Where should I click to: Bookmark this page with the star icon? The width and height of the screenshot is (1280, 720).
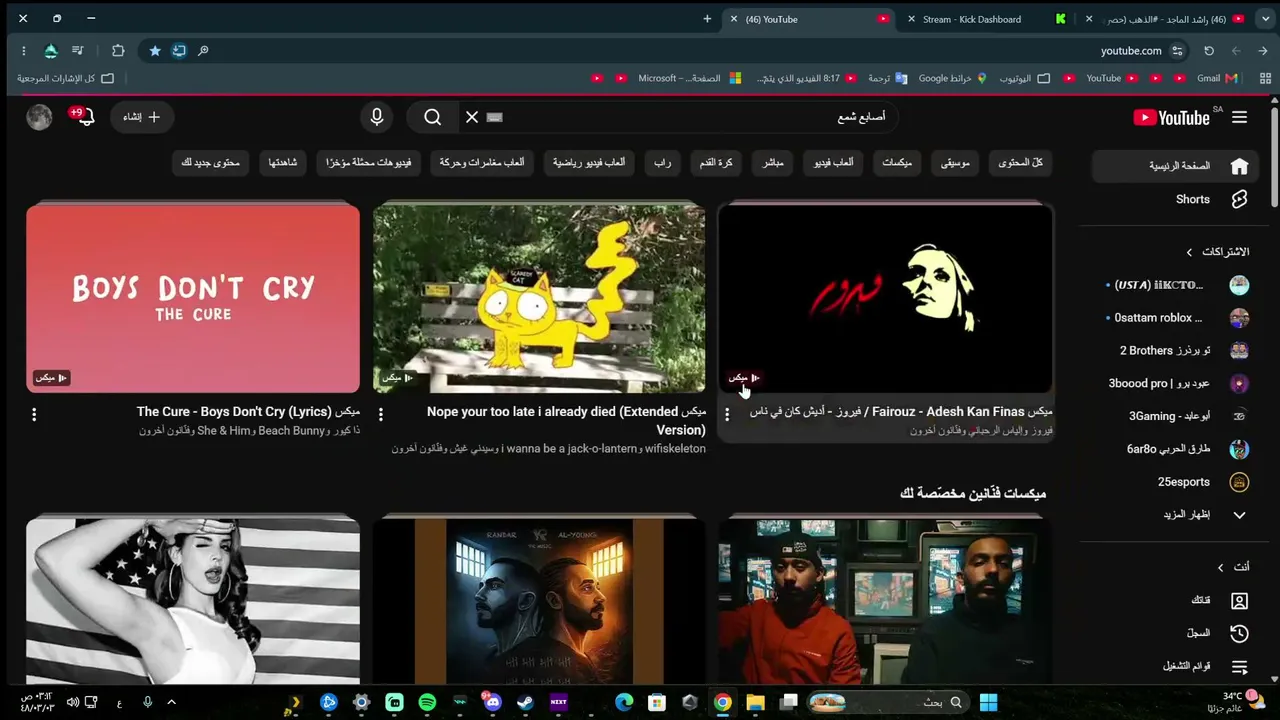155,51
